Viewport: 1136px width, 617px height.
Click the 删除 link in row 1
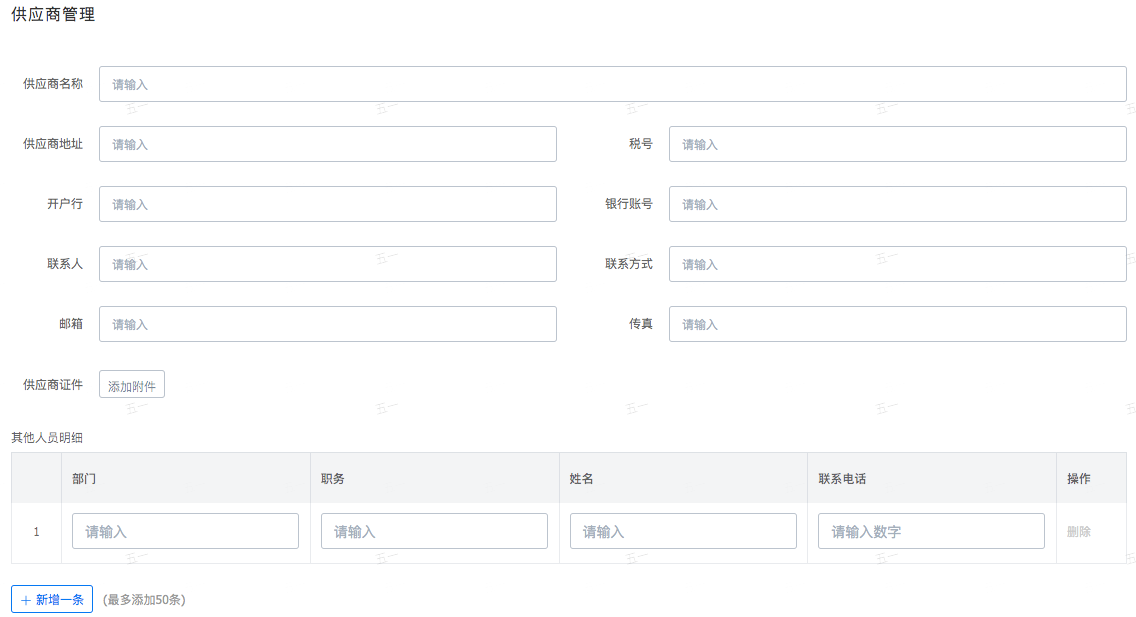[x=1079, y=532]
